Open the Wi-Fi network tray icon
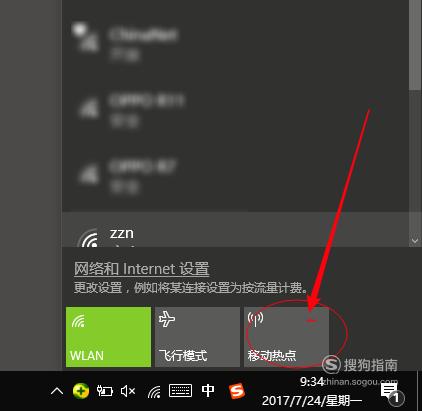This screenshot has width=422, height=411. pyautogui.click(x=154, y=391)
